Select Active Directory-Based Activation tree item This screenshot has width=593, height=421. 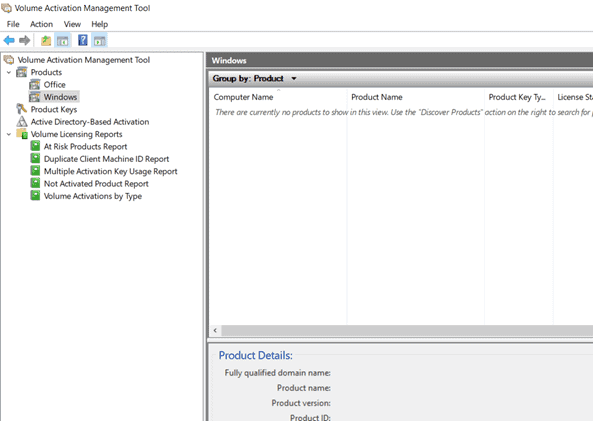click(90, 122)
